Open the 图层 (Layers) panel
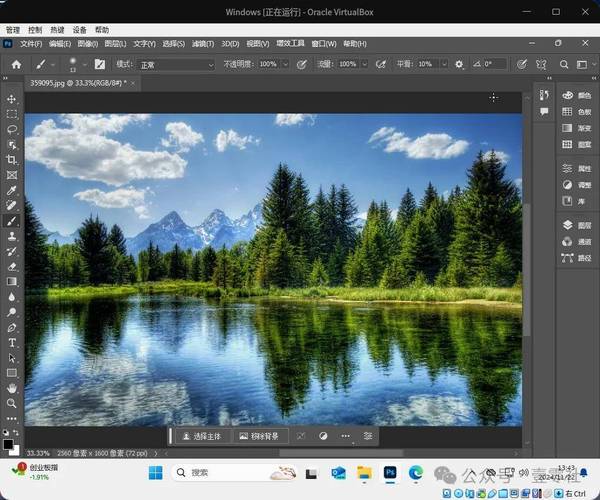 [x=575, y=226]
